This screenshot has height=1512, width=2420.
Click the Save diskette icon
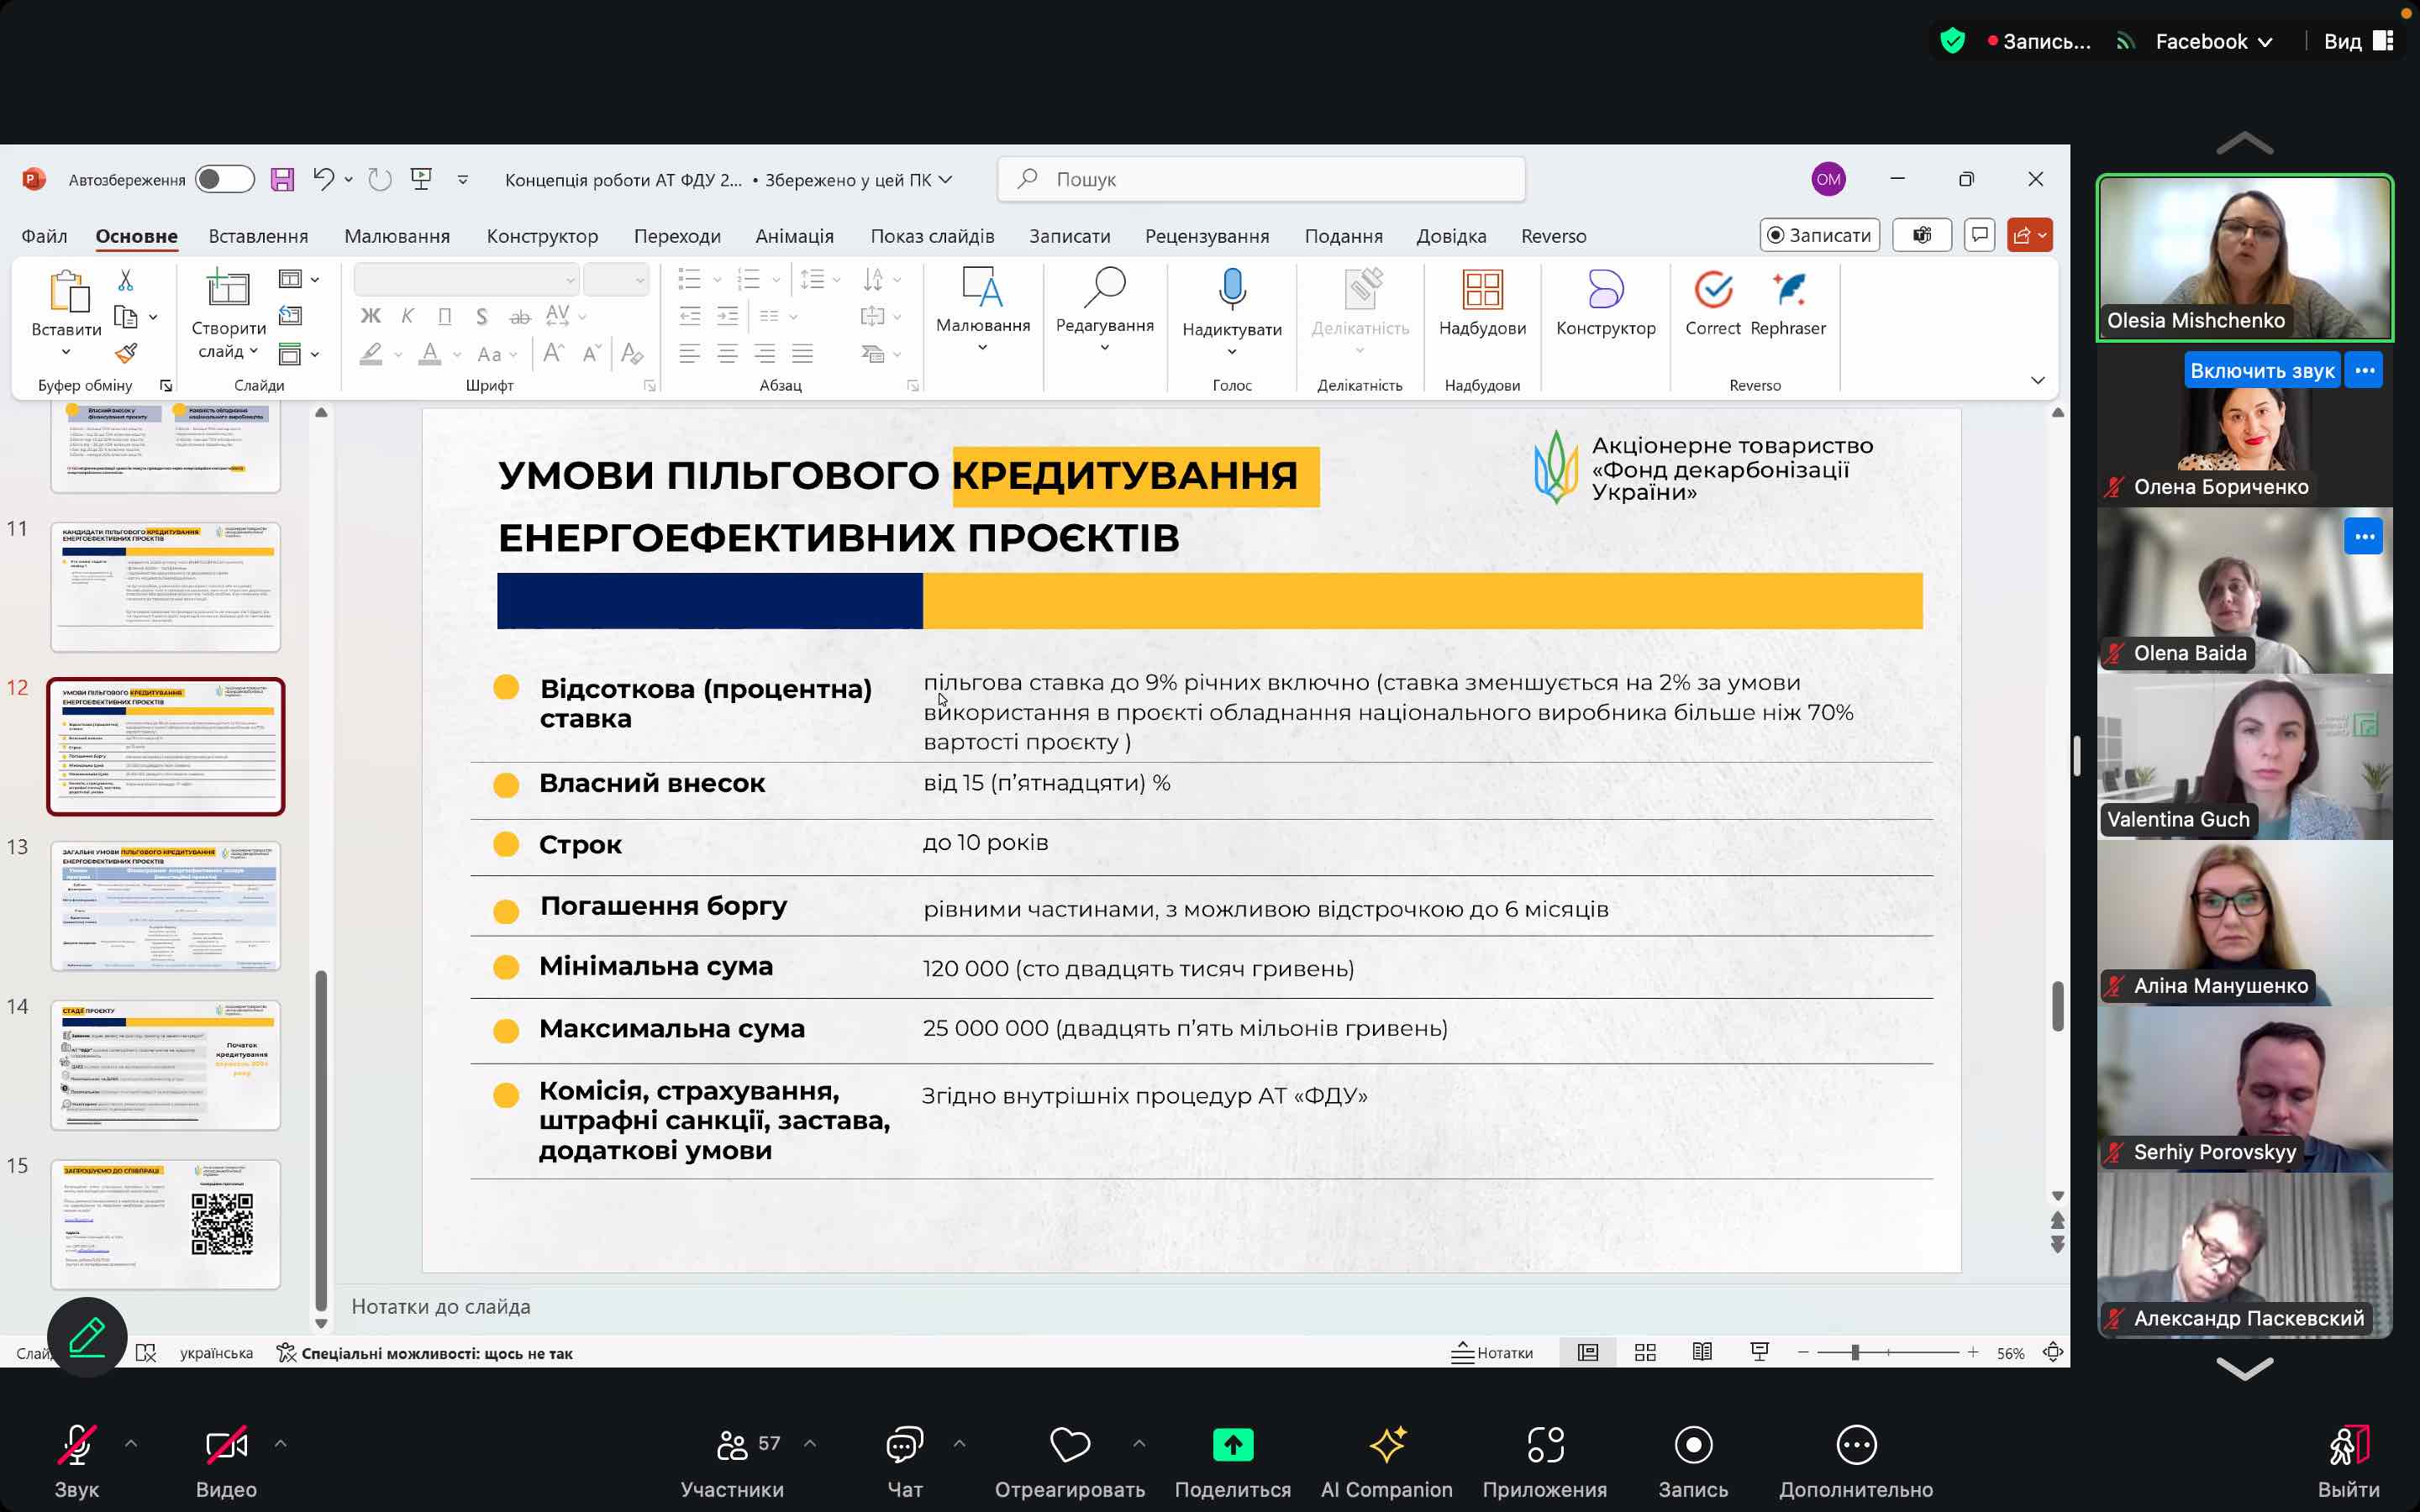282,179
